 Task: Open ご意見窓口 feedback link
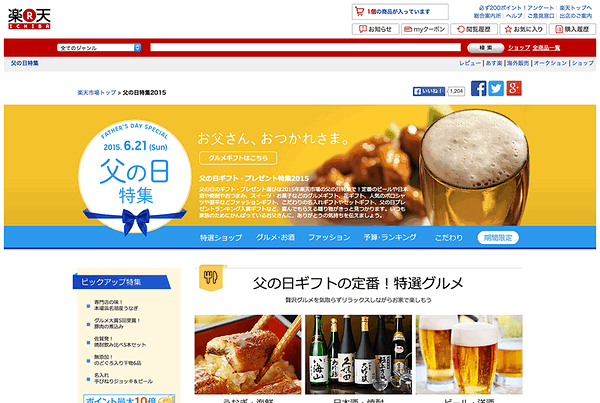point(541,16)
